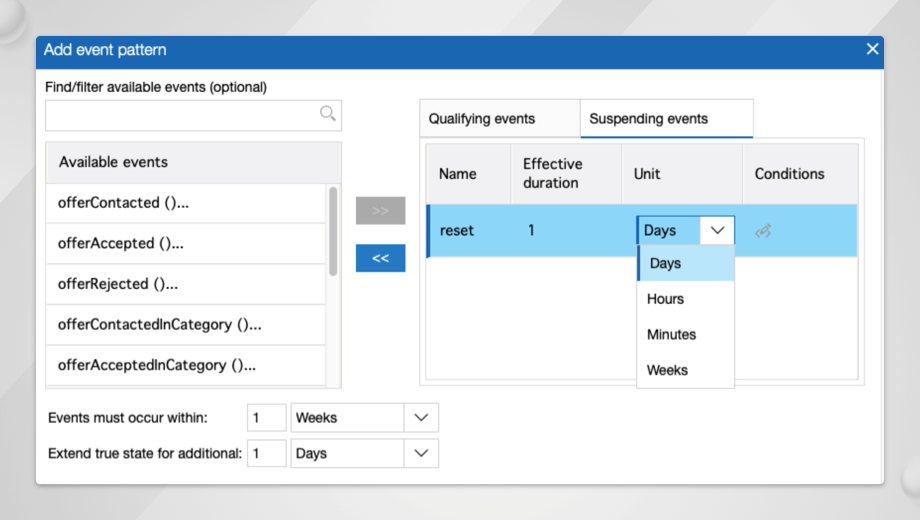Open the Weeks dropdown for events occurrence
920x520 pixels.
pos(420,418)
